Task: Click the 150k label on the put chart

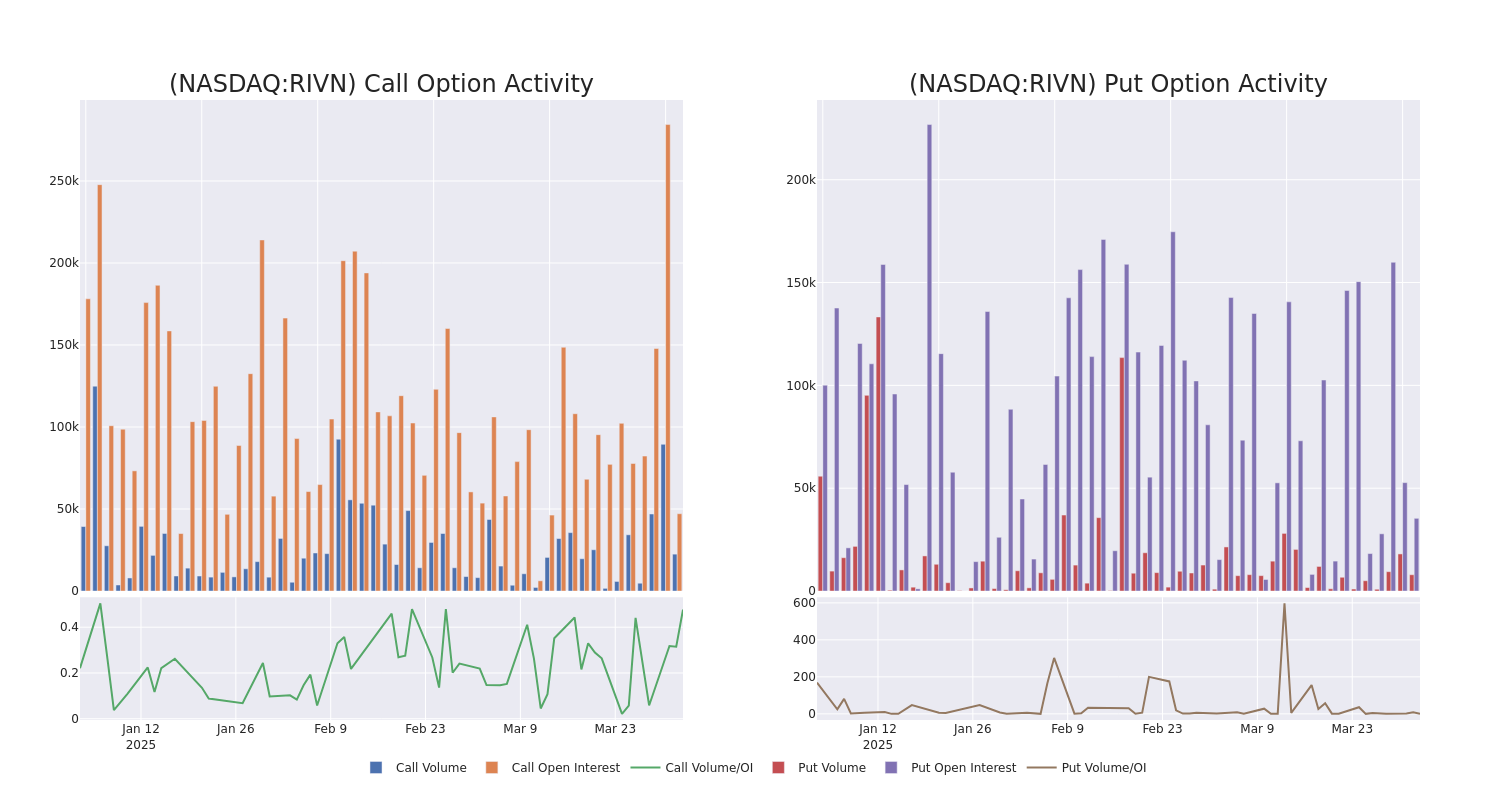Action: click(801, 283)
